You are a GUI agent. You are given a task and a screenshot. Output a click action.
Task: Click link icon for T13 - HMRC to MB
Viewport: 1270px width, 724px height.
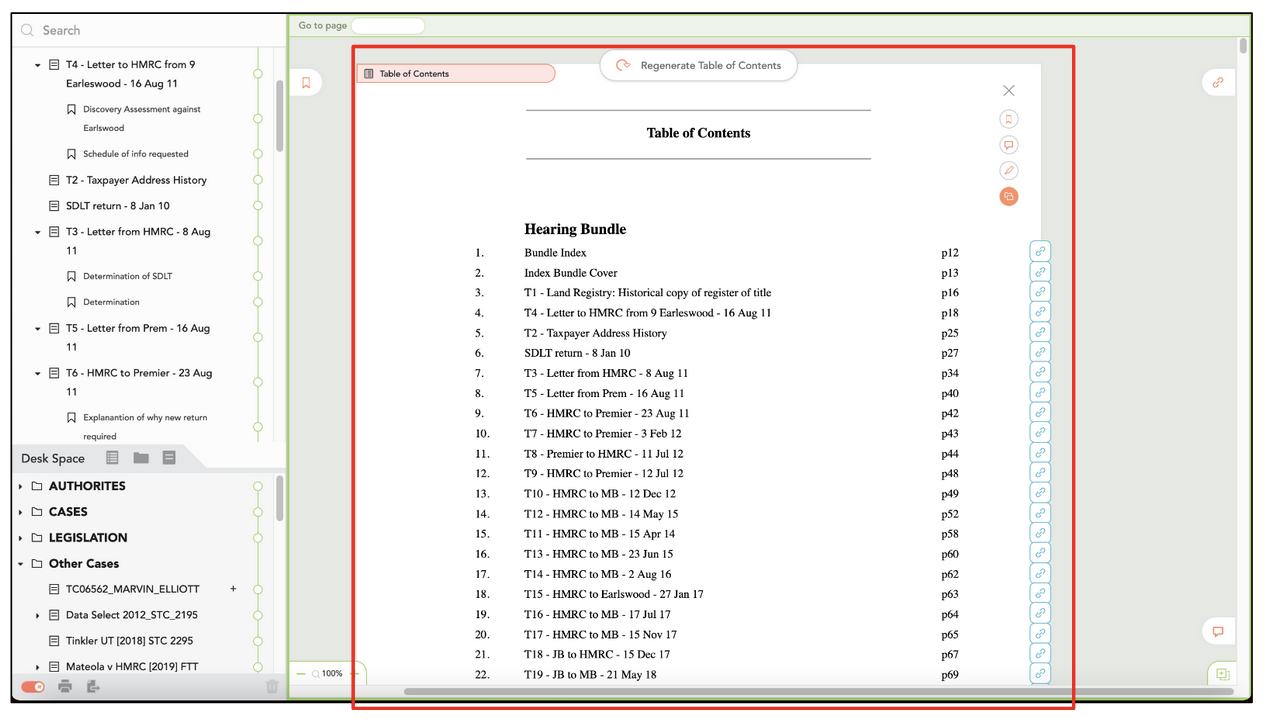[1040, 553]
